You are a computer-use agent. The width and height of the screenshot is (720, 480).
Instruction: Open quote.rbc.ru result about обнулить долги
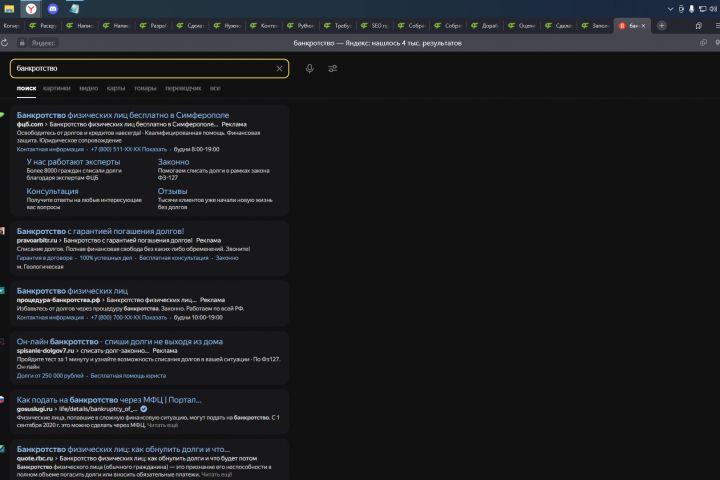123,449
